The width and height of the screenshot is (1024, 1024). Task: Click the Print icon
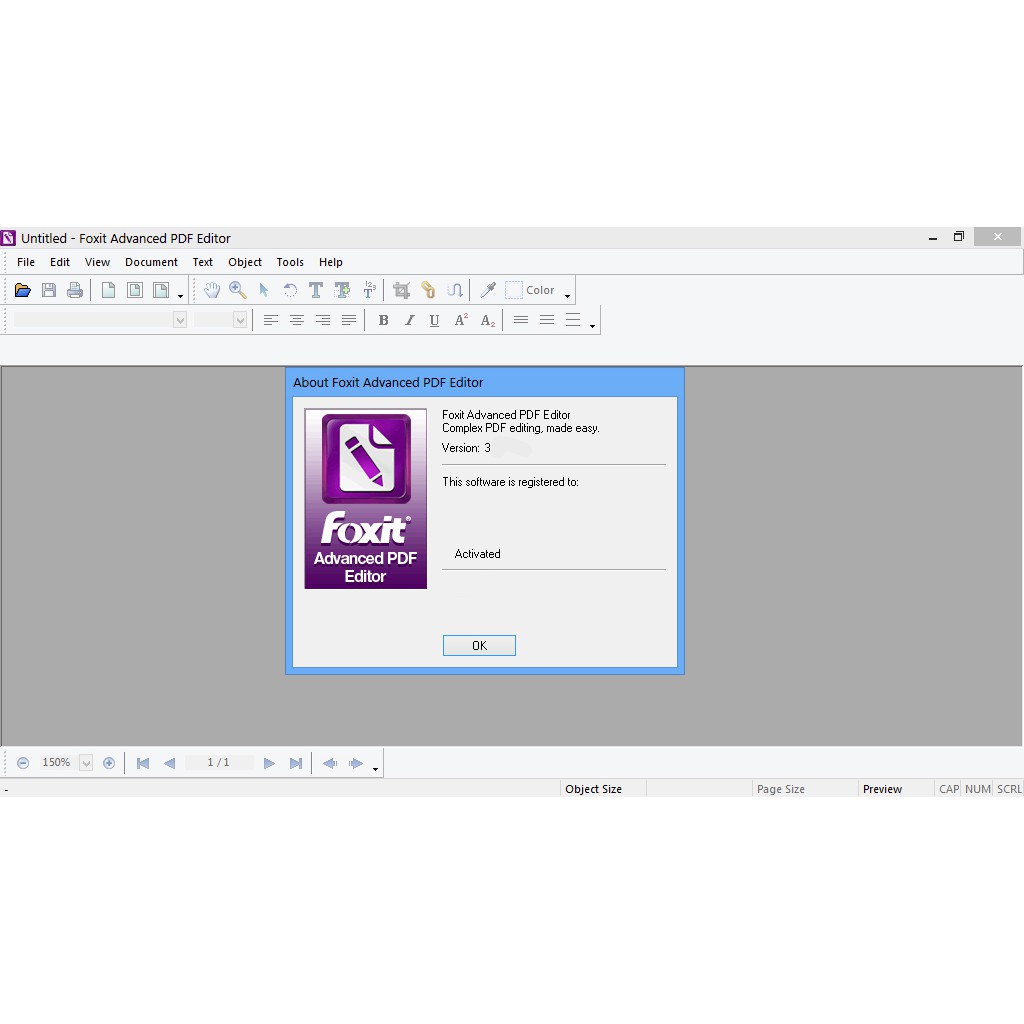tap(75, 291)
